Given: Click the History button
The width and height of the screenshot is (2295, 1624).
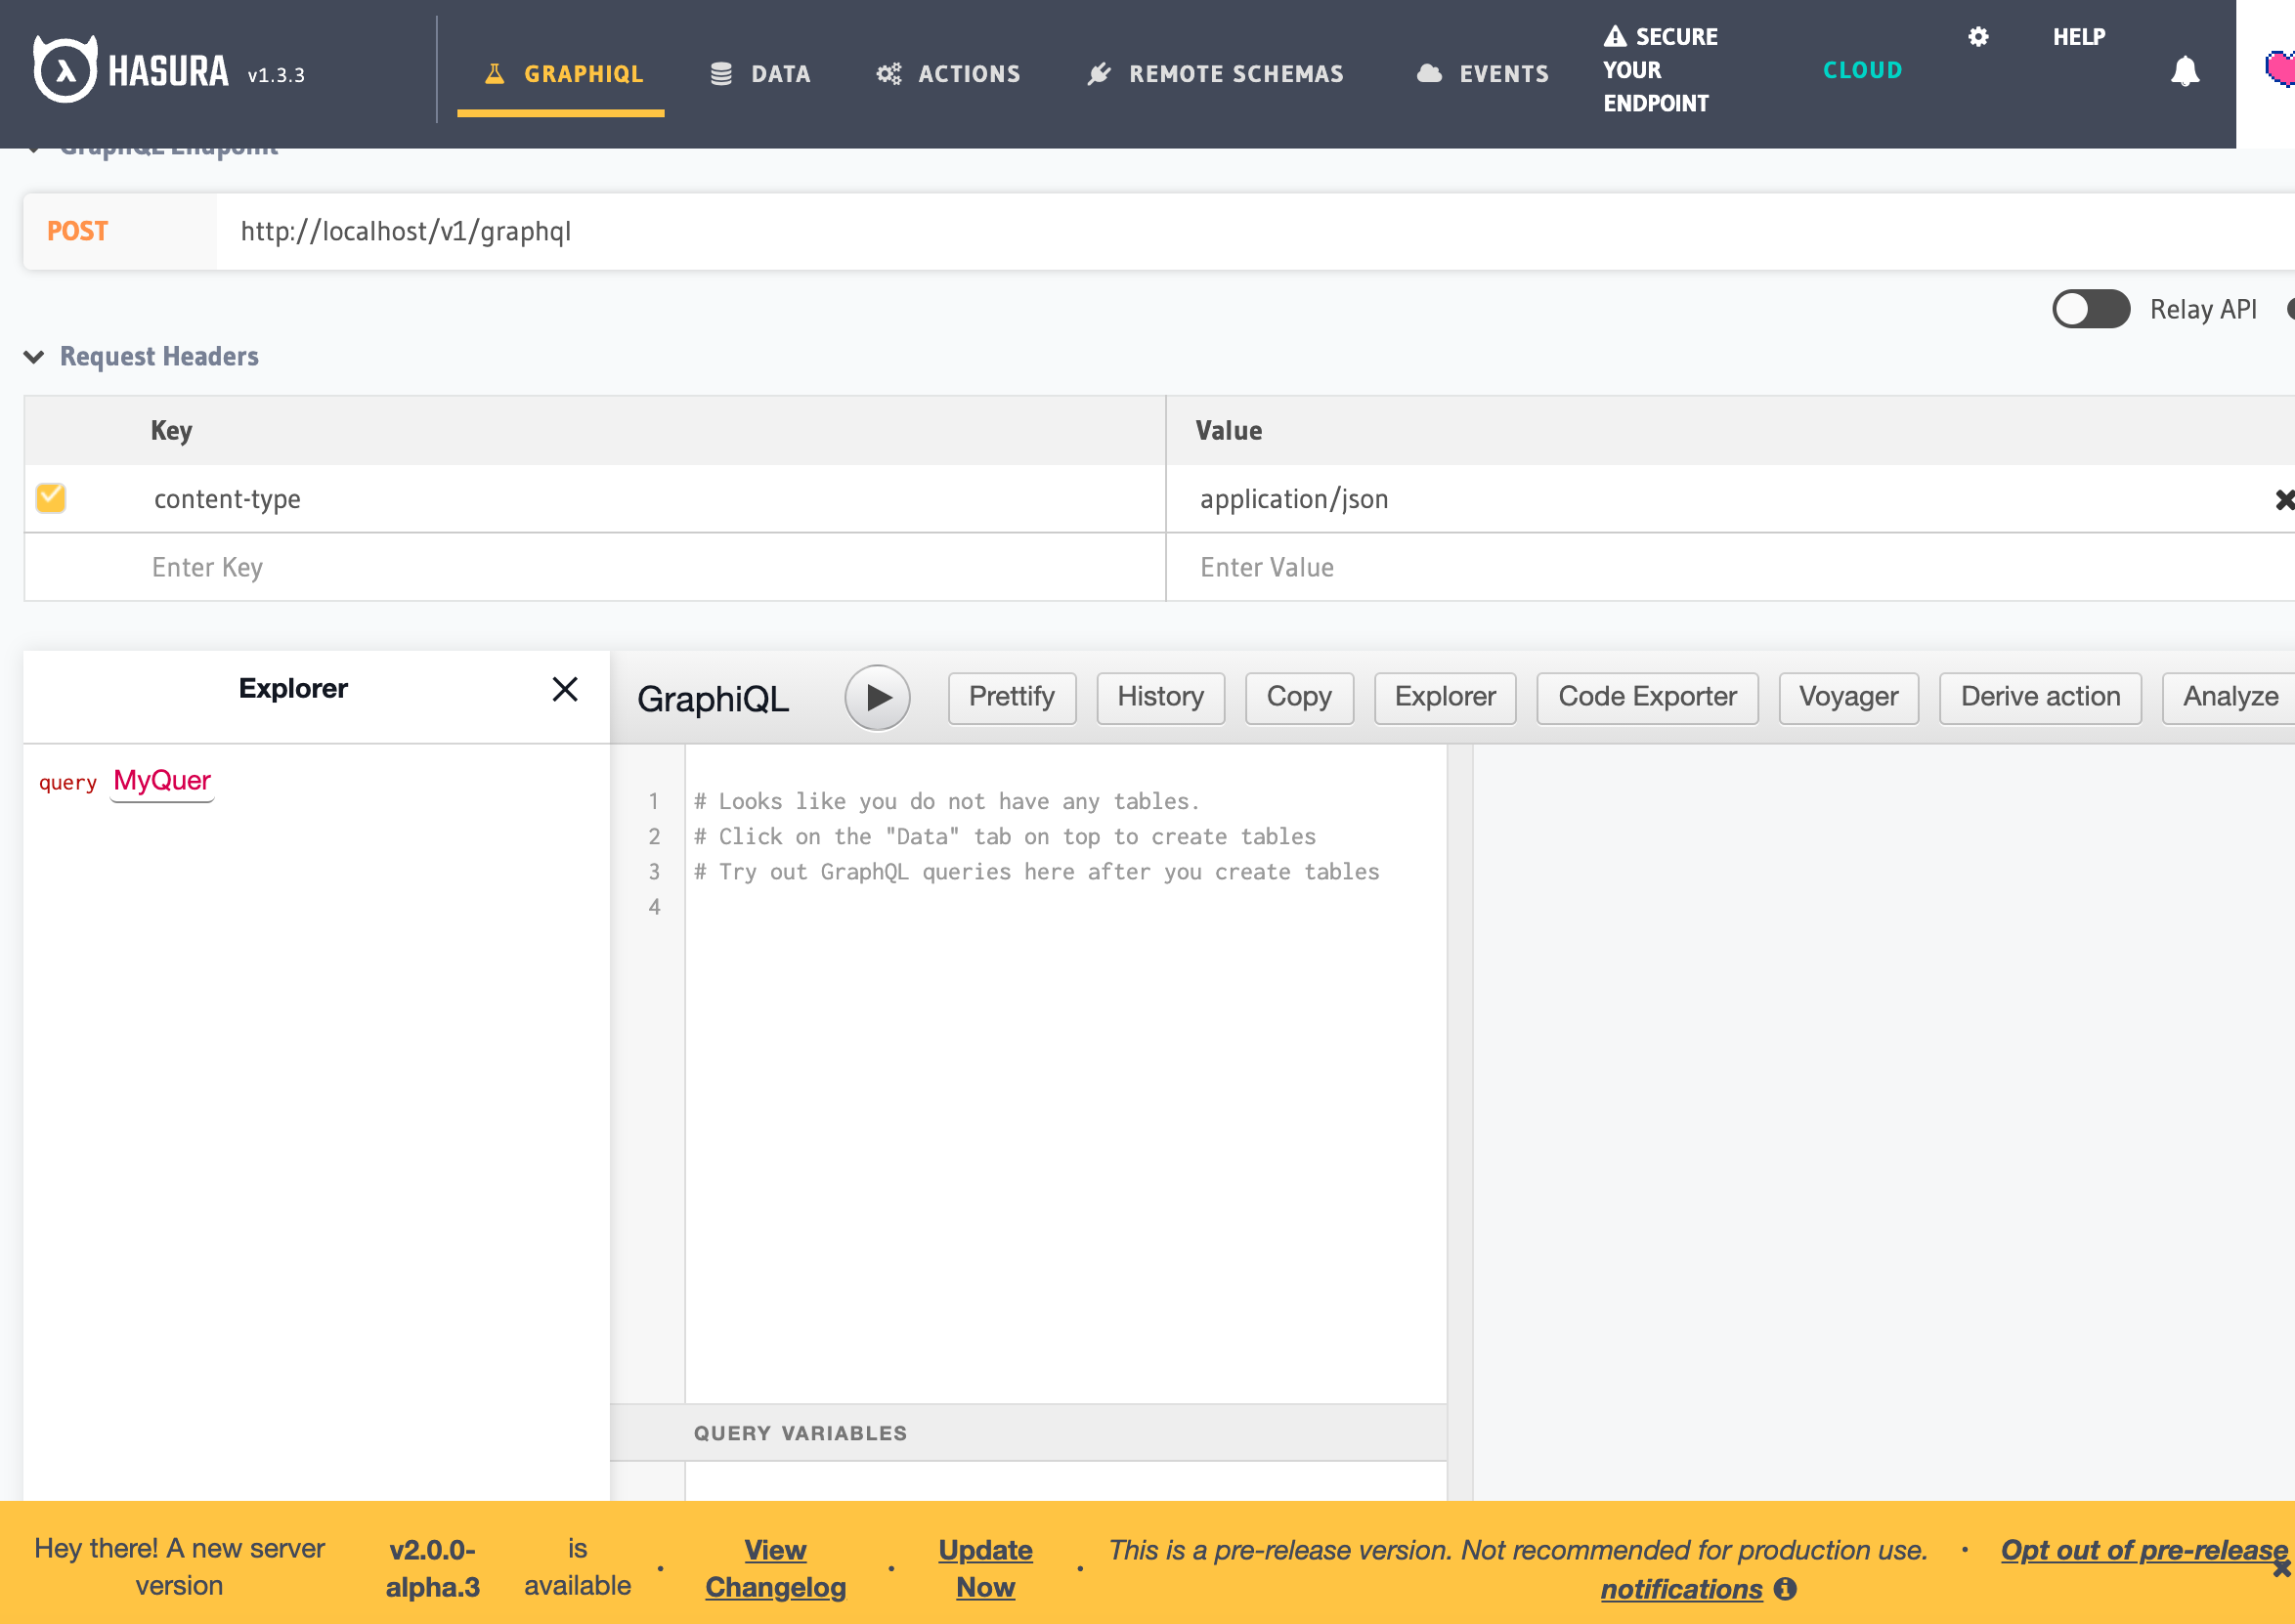Looking at the screenshot, I should pos(1160,696).
